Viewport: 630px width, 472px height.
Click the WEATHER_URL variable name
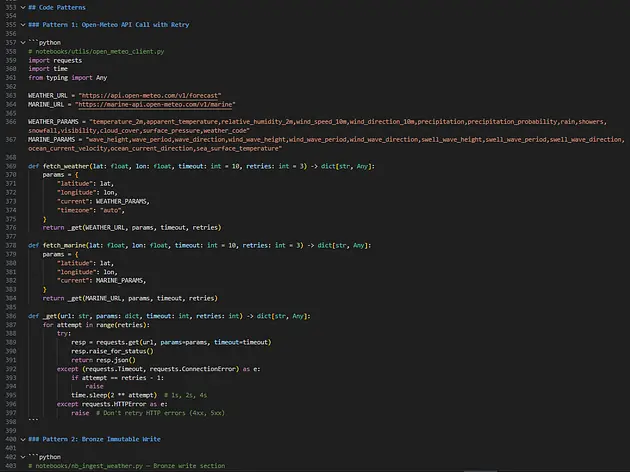click(48, 96)
